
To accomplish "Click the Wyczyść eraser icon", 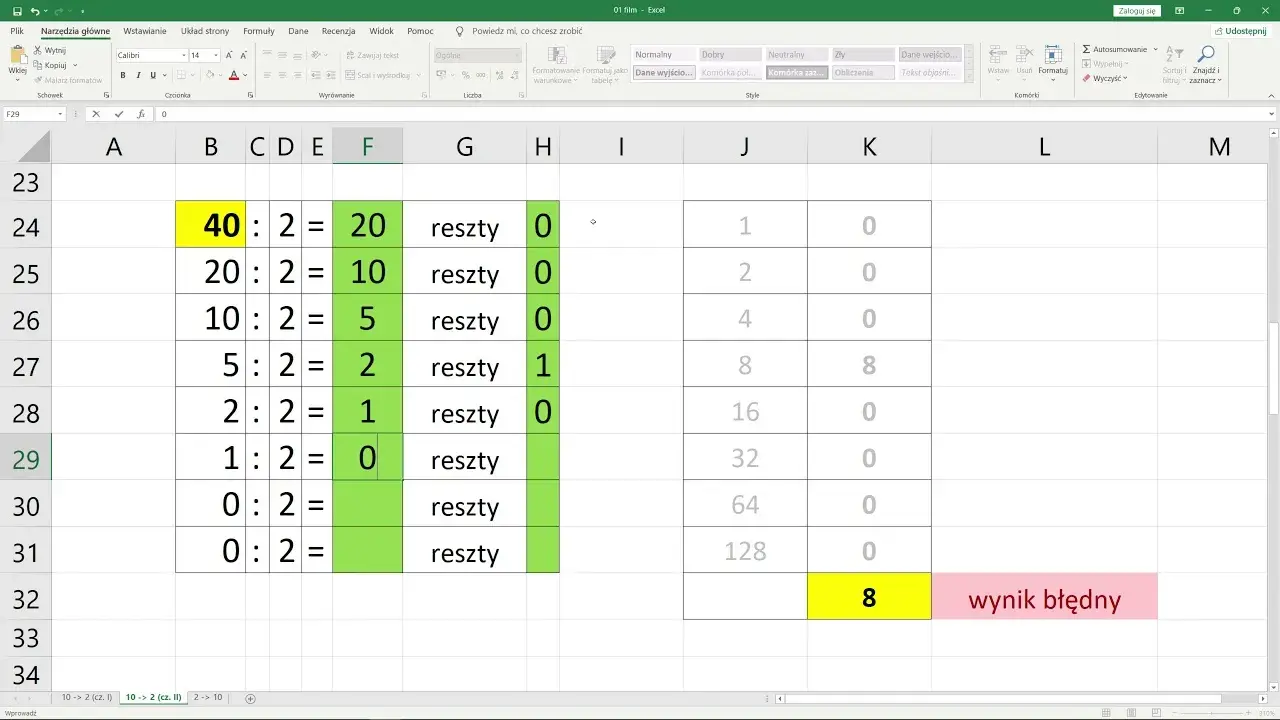I will [x=1086, y=77].
